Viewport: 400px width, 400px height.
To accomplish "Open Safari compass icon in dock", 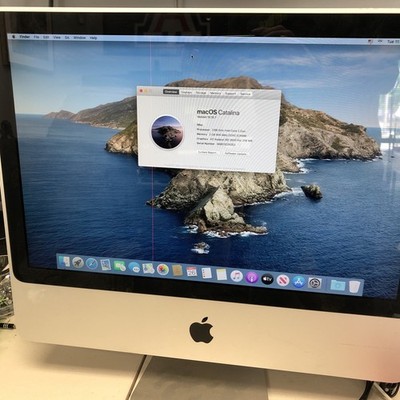I will pos(92,264).
